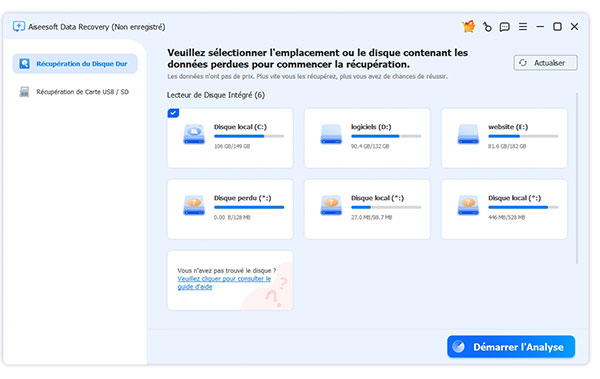Image resolution: width=600 pixels, height=379 pixels.
Task: Click the logiciels (D:) drive icon
Action: point(331,134)
